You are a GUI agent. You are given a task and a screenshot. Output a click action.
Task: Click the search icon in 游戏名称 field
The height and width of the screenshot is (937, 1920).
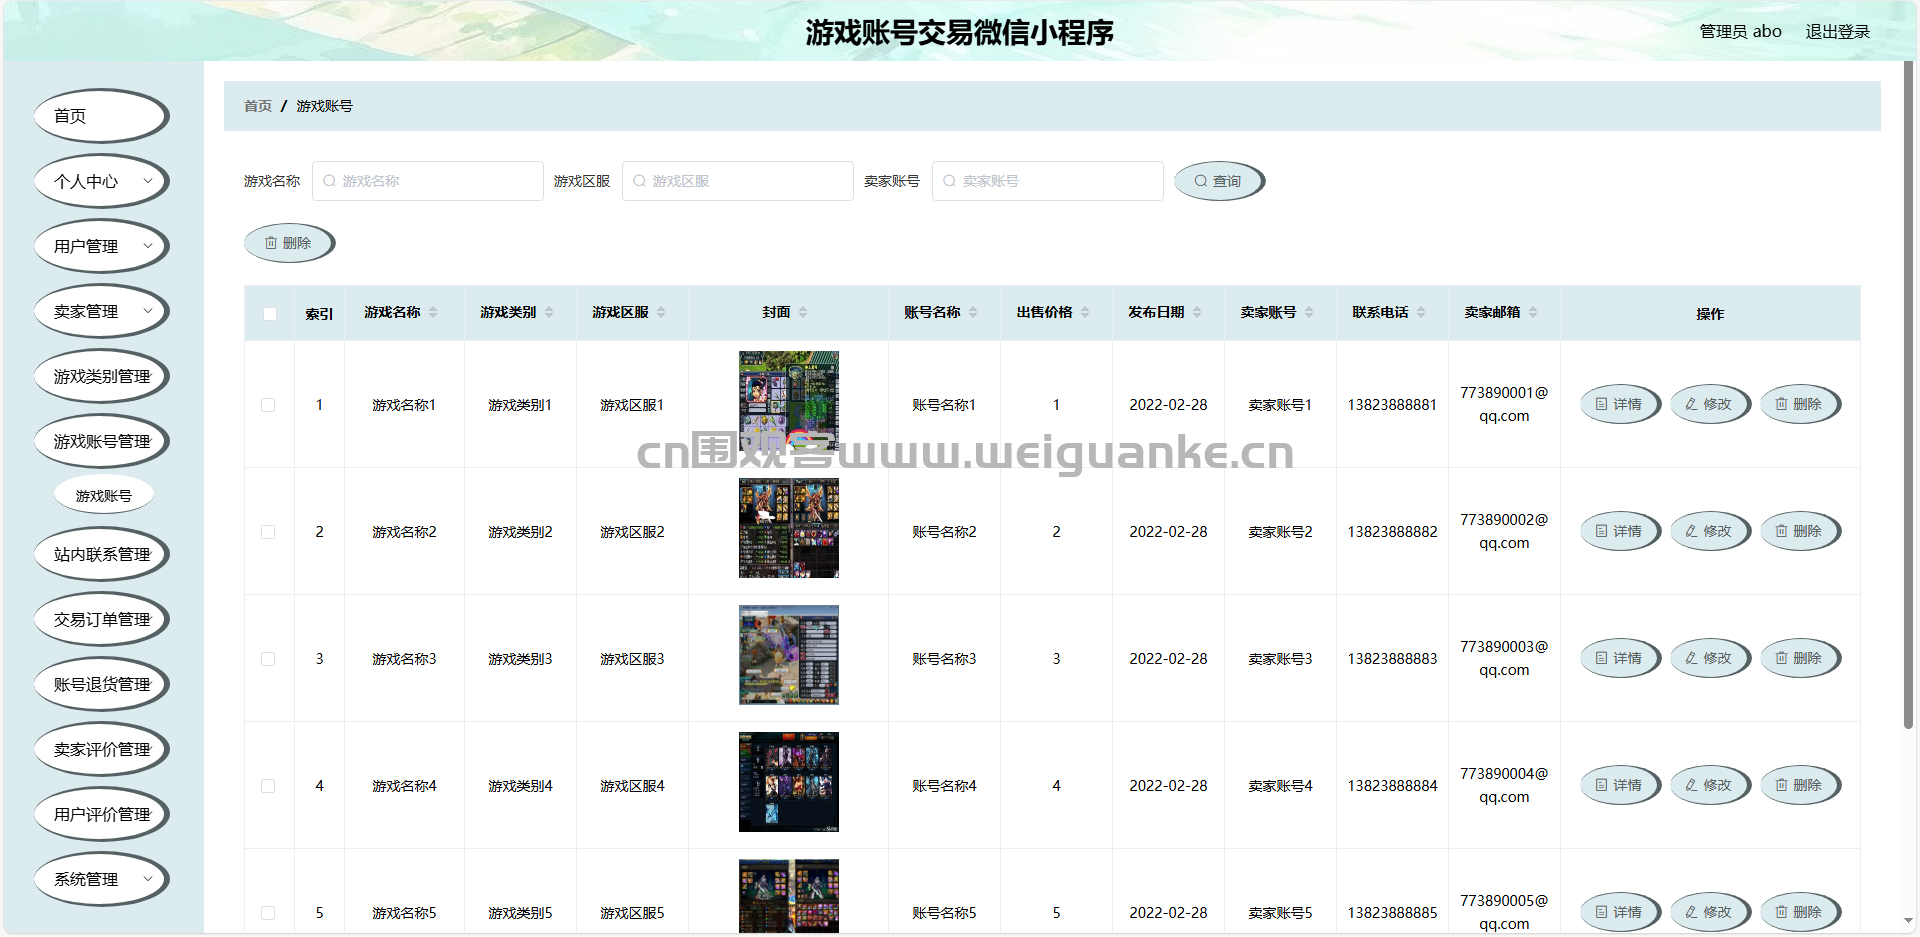(x=329, y=181)
